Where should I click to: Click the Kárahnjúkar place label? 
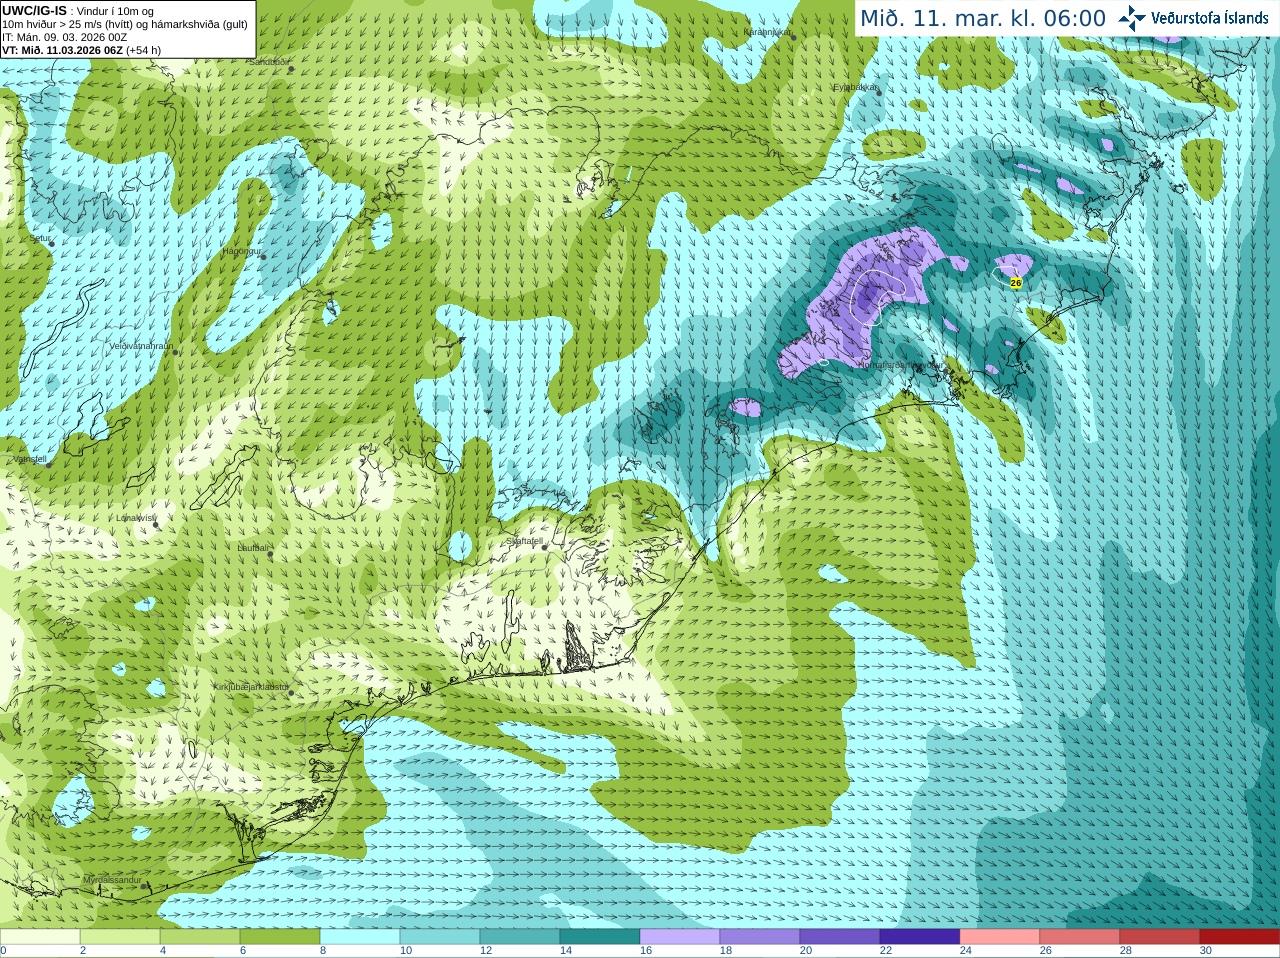768,32
